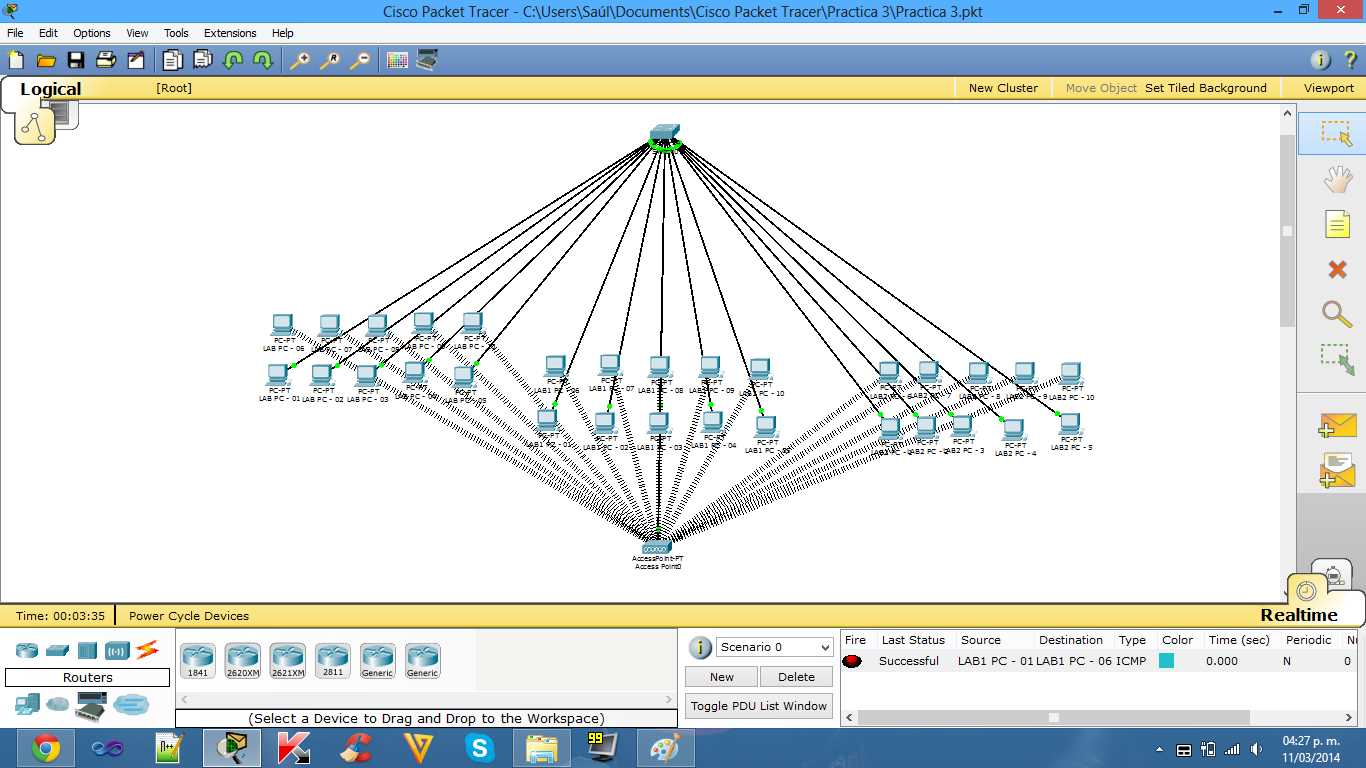Activate the Move Layout hand tool
The height and width of the screenshot is (768, 1366).
[x=1337, y=179]
